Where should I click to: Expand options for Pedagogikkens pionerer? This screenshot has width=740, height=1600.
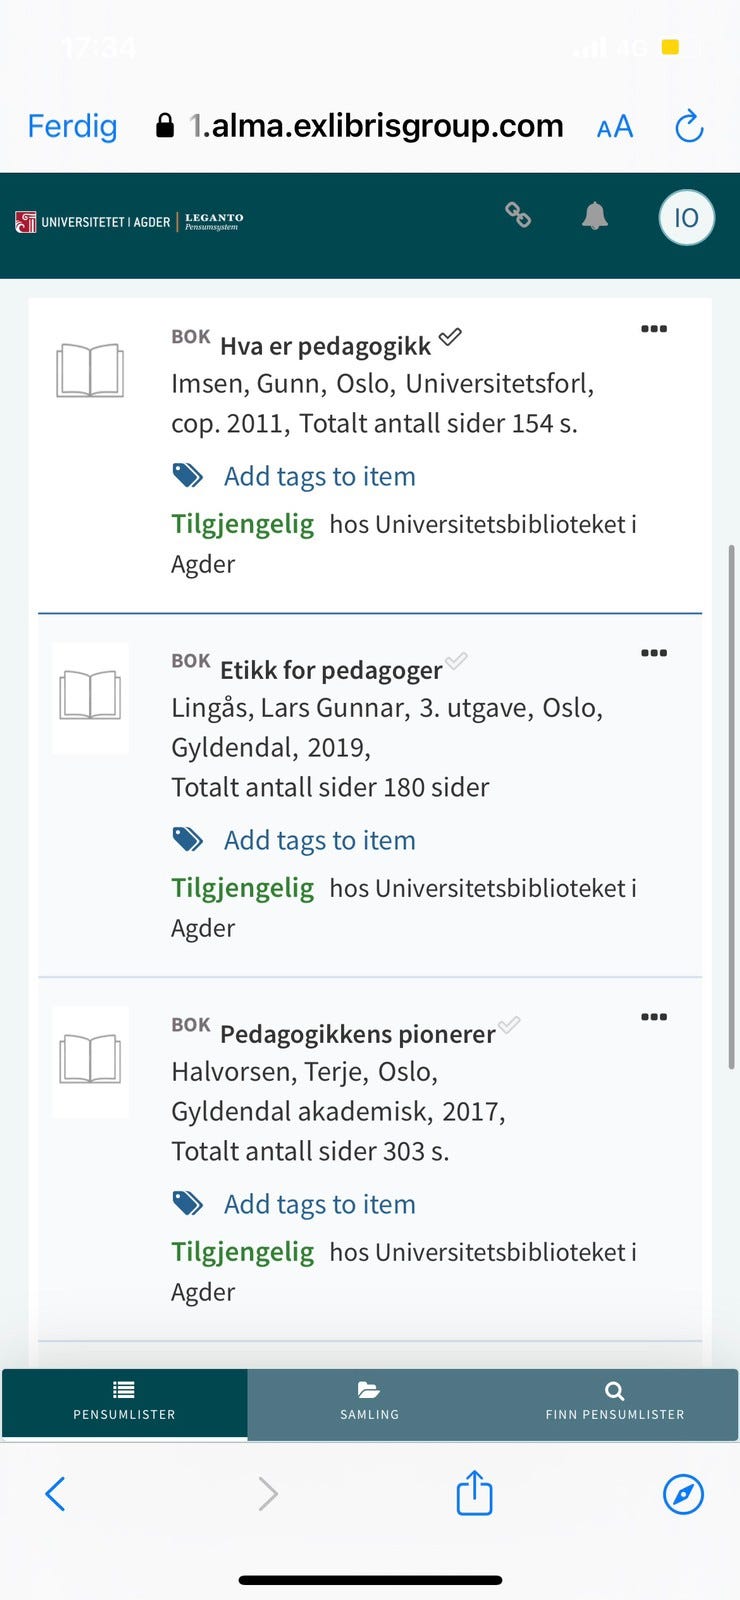(654, 1016)
